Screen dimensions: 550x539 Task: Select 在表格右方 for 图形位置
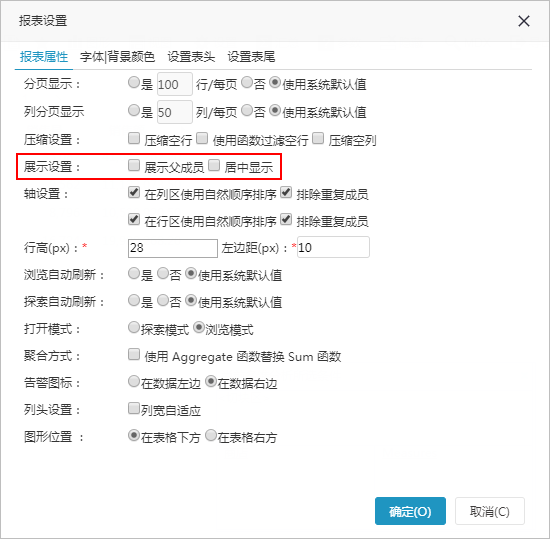pyautogui.click(x=210, y=436)
